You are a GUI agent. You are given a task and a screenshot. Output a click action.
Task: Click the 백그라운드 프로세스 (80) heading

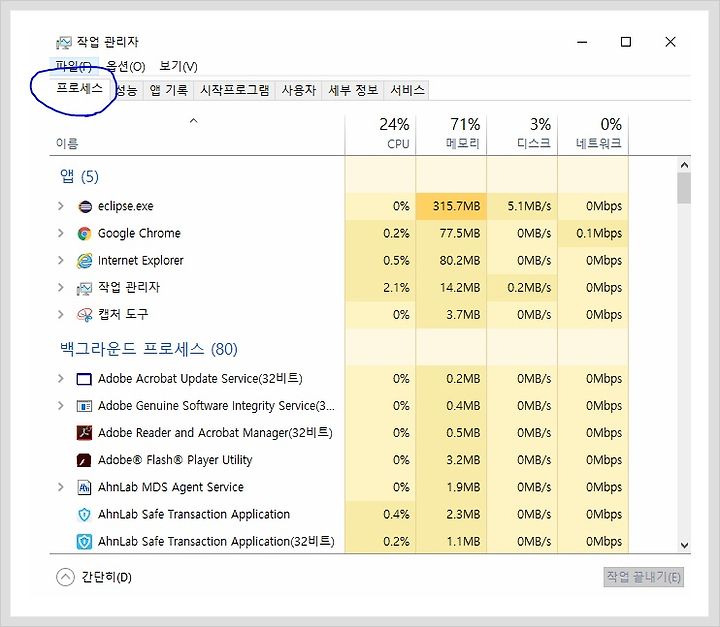pyautogui.click(x=148, y=349)
